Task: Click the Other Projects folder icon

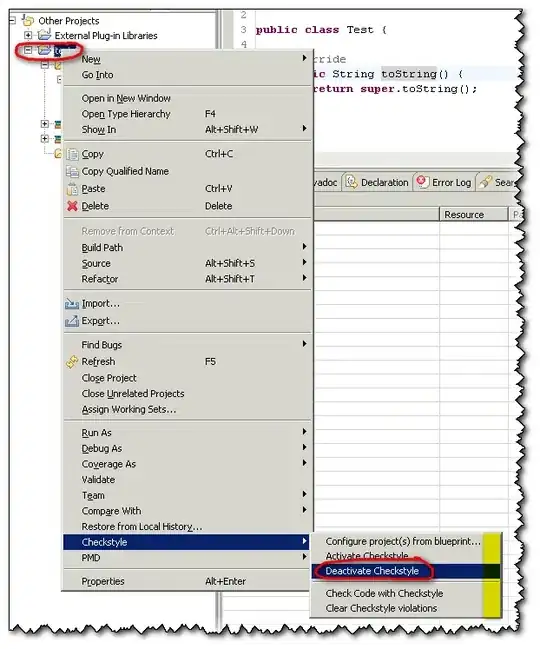Action: pyautogui.click(x=28, y=20)
